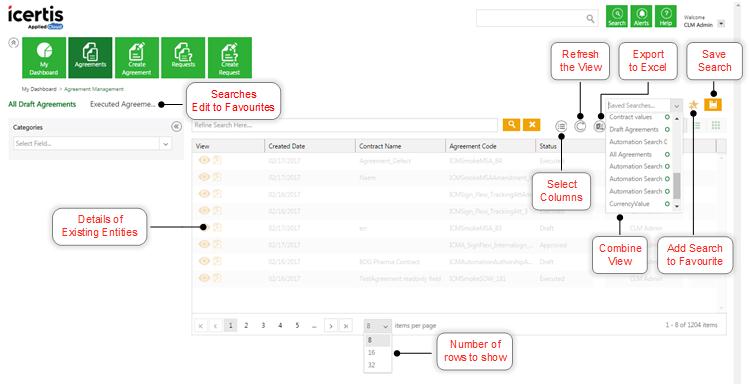Switch to the tile grid view
Image resolution: width=749 pixels, height=386 pixels.
tap(716, 126)
